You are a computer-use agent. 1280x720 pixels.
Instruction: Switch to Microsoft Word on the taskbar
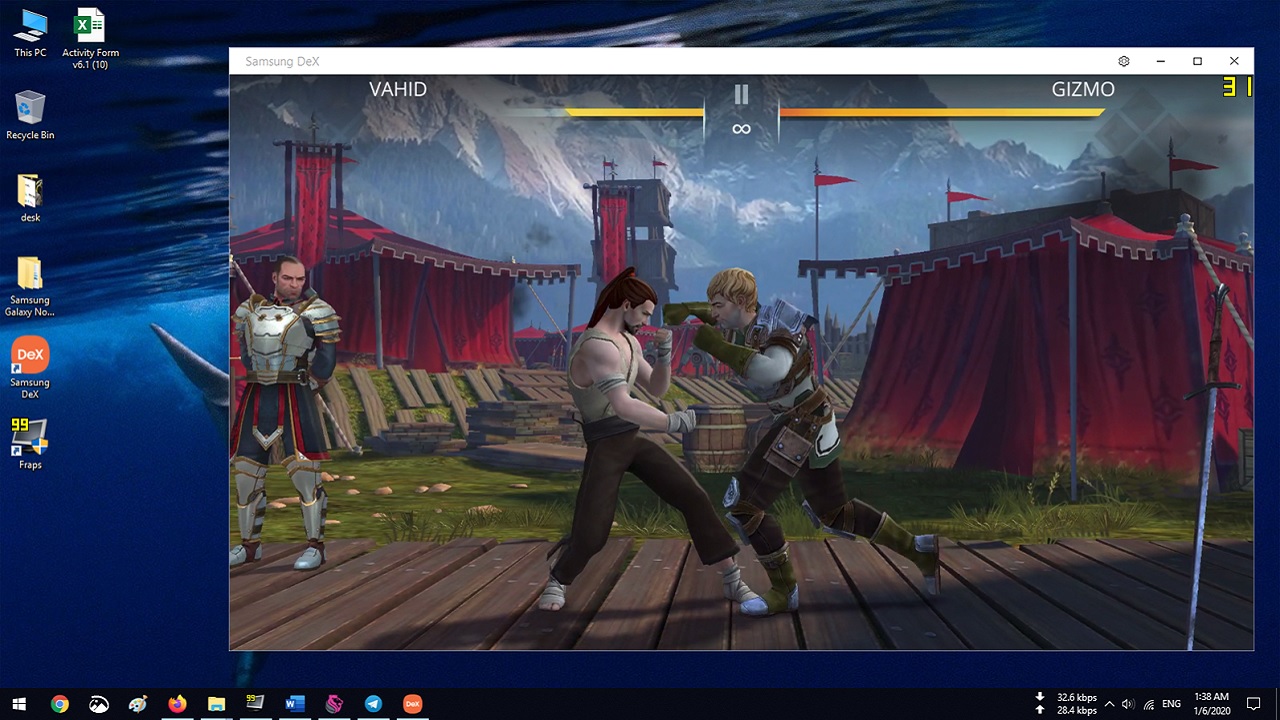tap(294, 704)
